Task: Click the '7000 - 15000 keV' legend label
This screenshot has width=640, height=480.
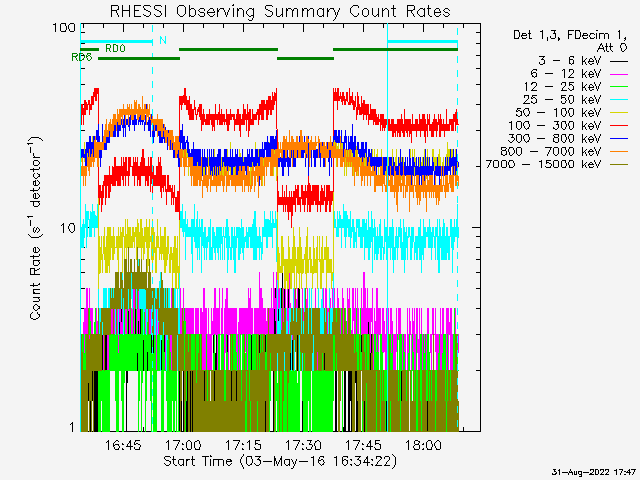Action: point(543,164)
